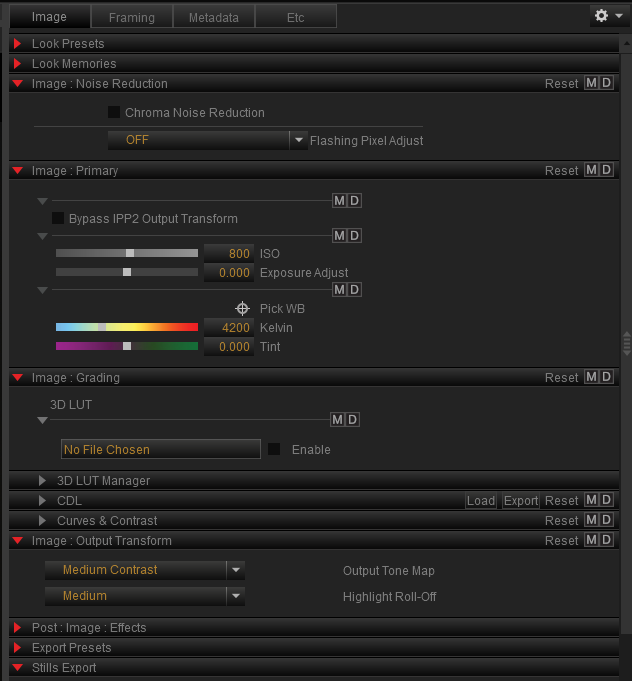This screenshot has height=681, width=632.
Task: Check the 3D LUT Enable box
Action: 274,449
